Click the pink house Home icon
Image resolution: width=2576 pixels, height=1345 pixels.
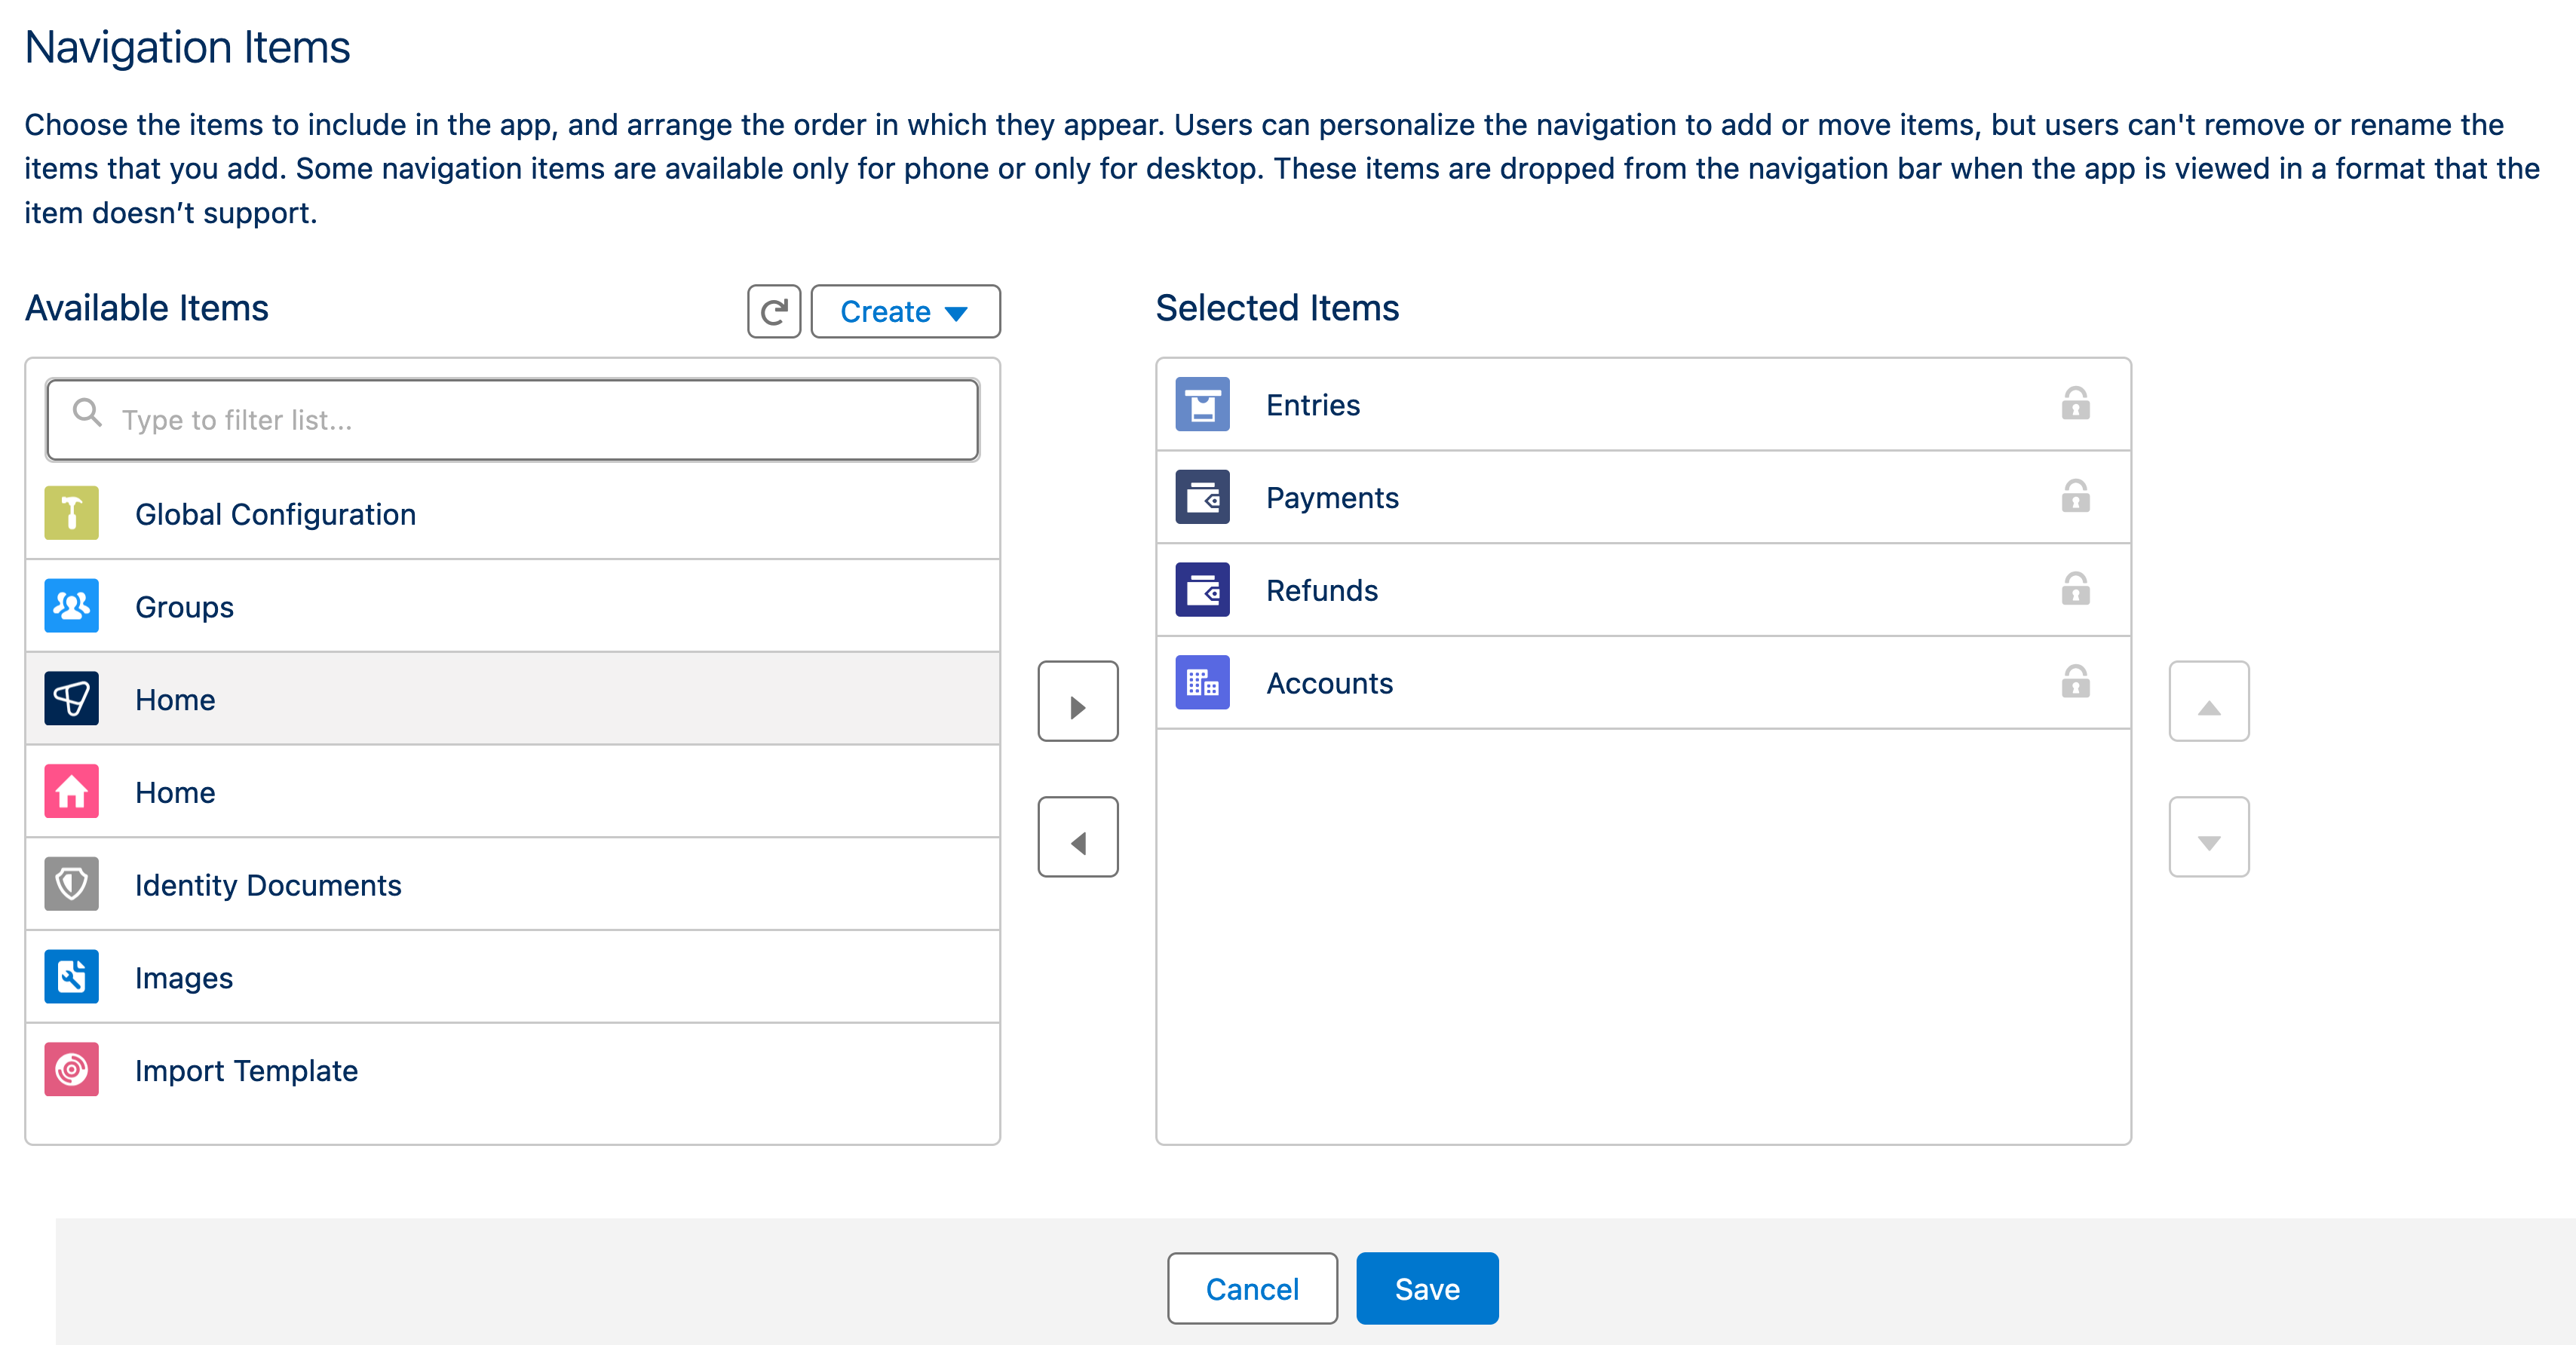click(71, 791)
